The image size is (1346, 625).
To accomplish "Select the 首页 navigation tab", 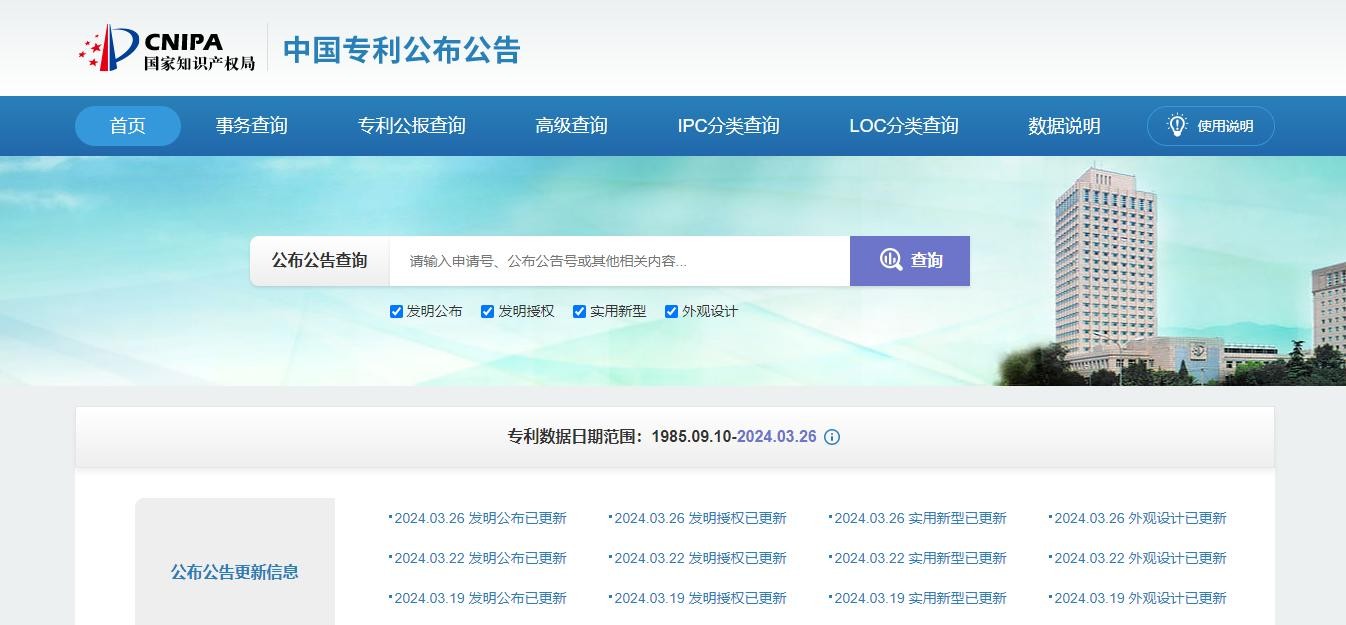I will coord(127,126).
